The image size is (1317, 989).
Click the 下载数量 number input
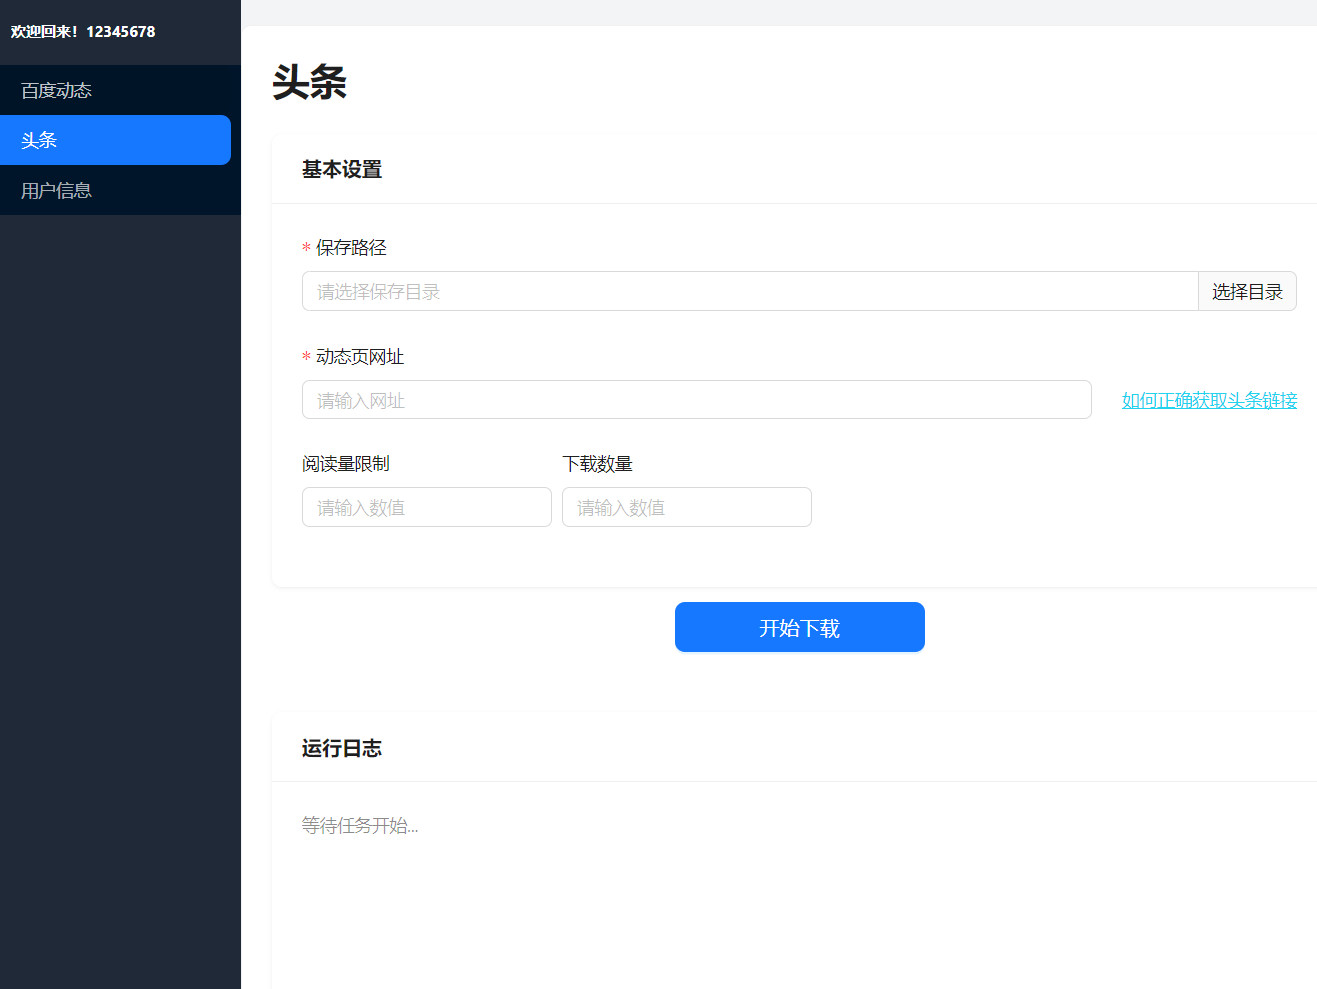(686, 507)
